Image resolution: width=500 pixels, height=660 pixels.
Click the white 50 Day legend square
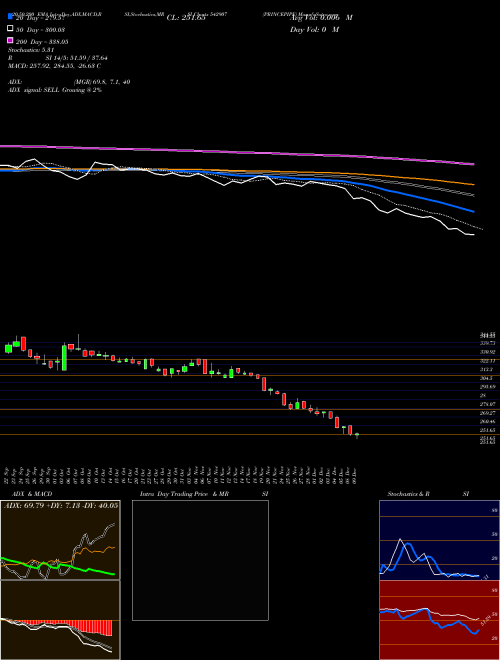click(x=10, y=29)
